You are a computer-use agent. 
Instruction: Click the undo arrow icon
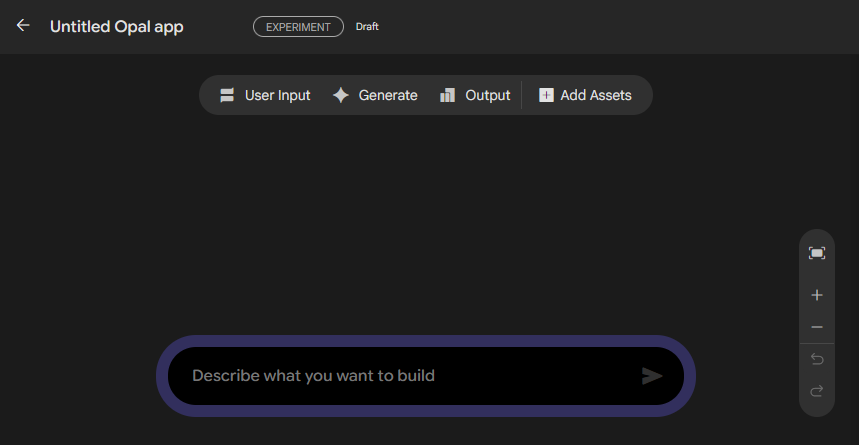817,359
